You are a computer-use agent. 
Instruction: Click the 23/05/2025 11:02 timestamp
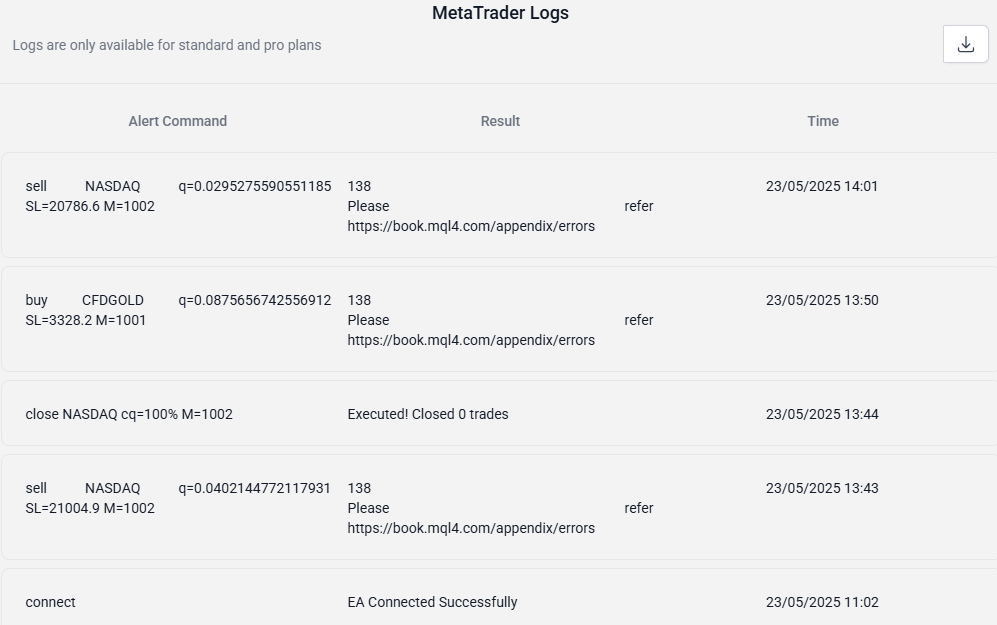point(822,602)
